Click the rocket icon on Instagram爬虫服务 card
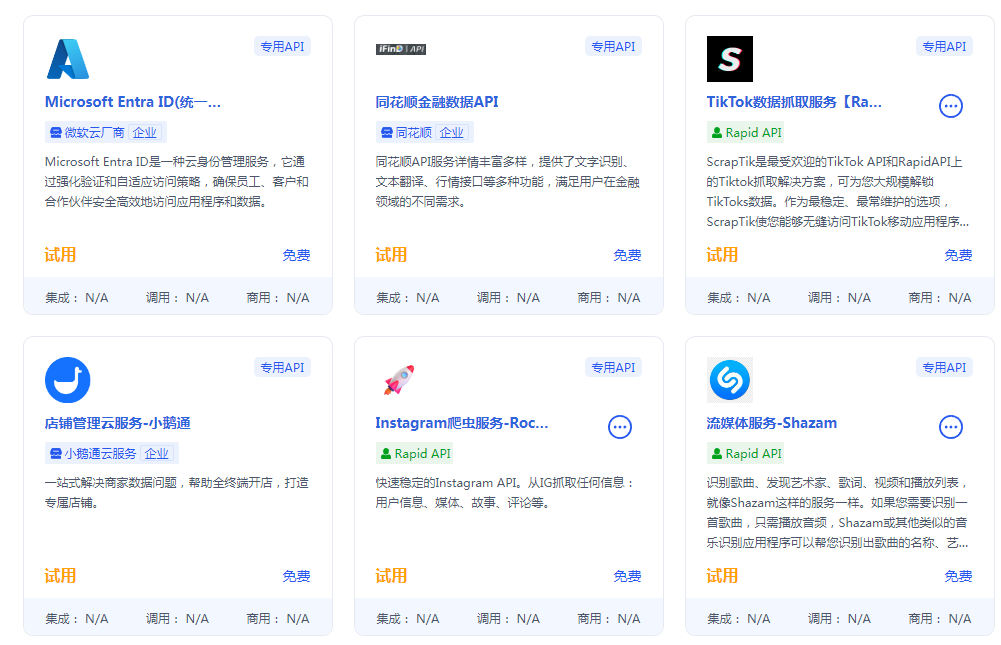 coord(397,380)
